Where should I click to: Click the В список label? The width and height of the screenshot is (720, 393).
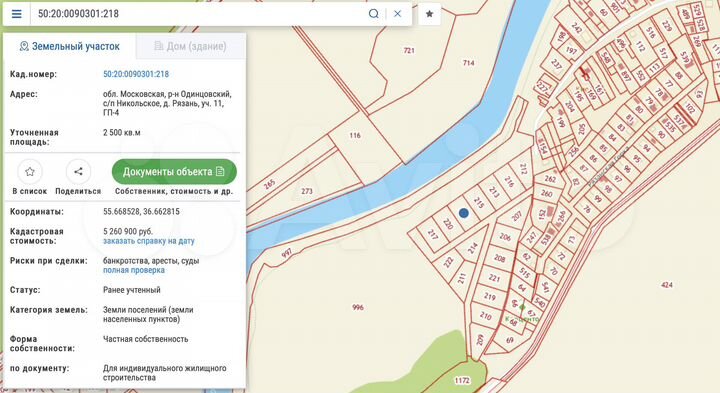tap(30, 191)
